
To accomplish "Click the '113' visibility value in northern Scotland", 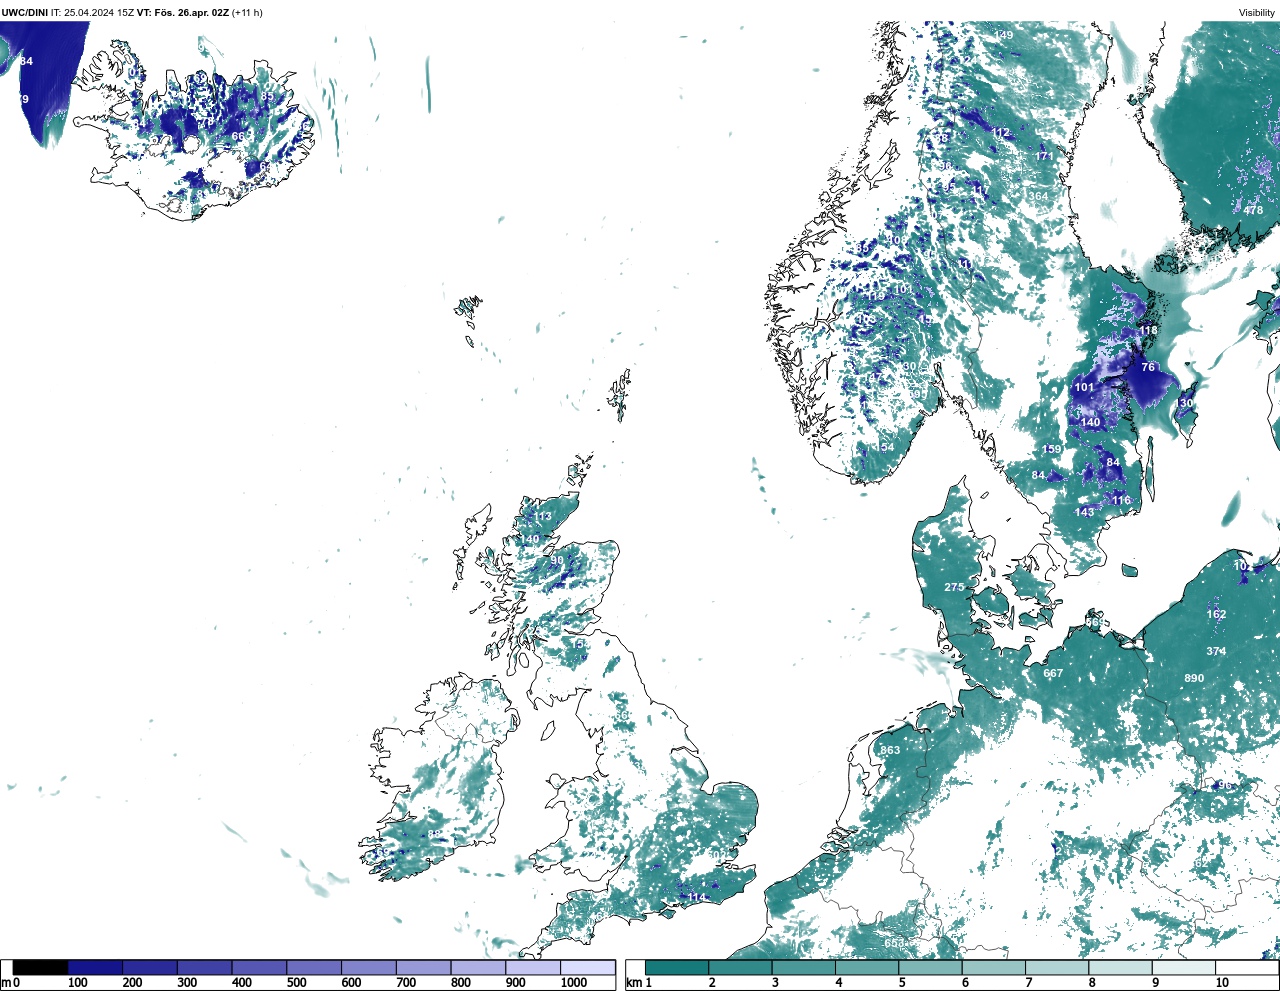I will click(x=542, y=517).
